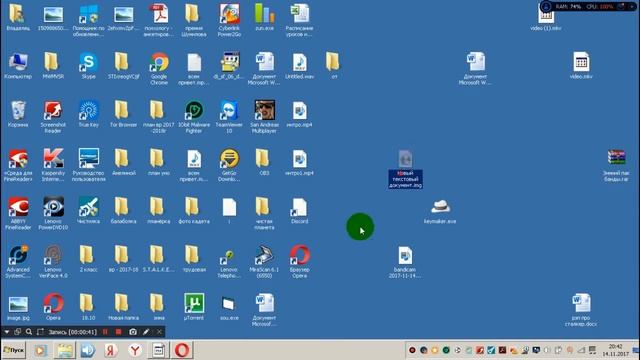Open Kaspersky Internet Security shortcut
This screenshot has height=360, width=640.
(53, 165)
